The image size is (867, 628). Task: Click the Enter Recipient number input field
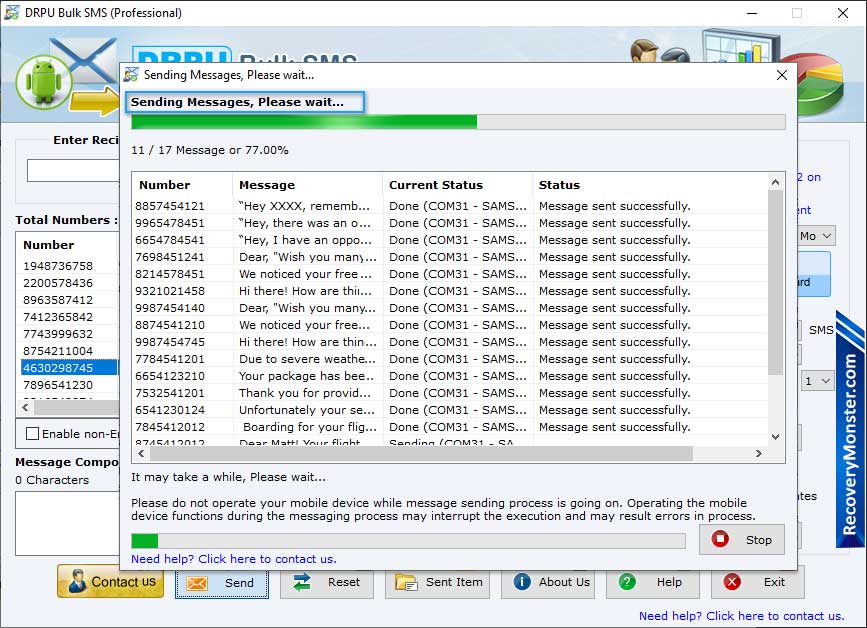click(x=73, y=171)
